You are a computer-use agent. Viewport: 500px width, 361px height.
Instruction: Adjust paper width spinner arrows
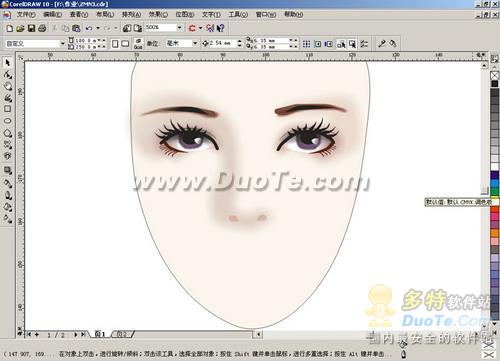click(102, 41)
